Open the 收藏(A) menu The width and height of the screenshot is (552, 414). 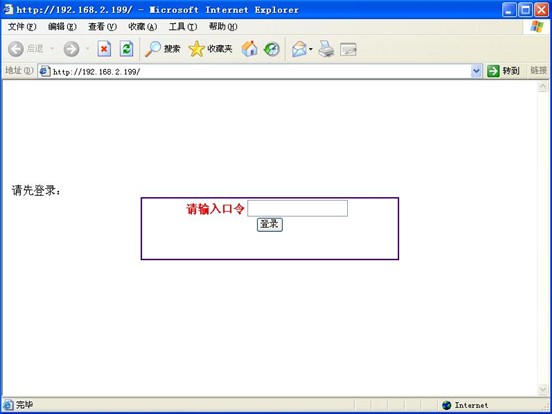pyautogui.click(x=143, y=27)
